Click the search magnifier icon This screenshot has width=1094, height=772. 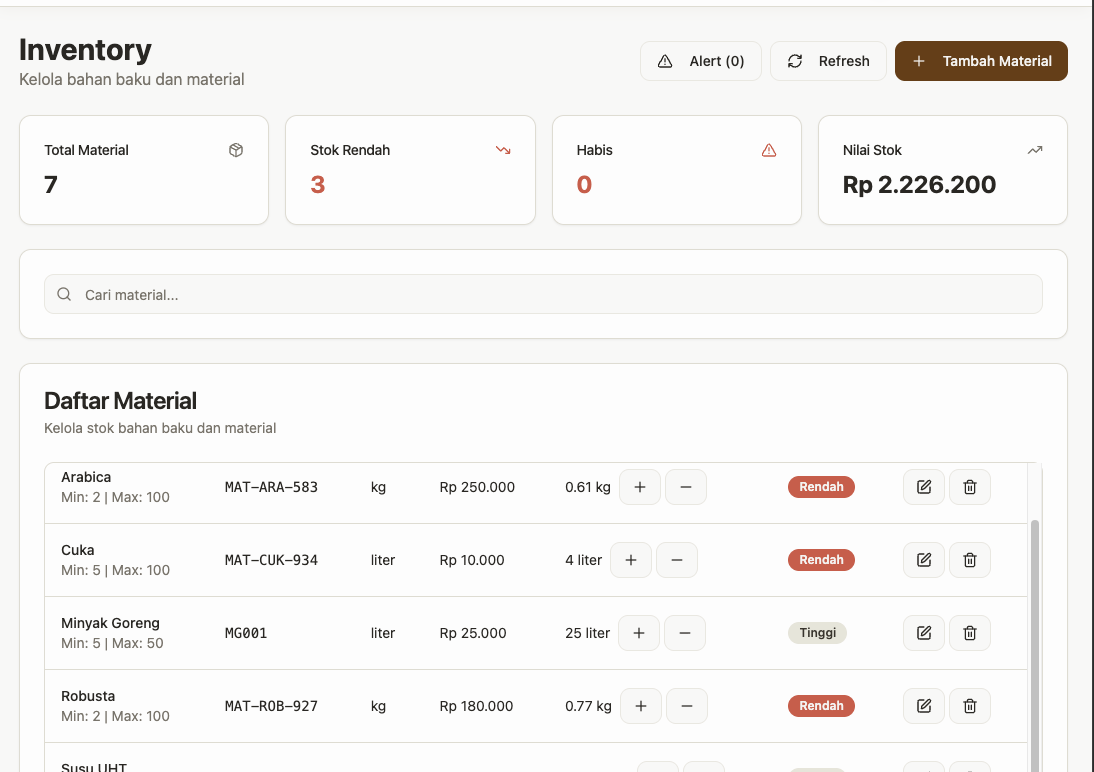click(x=64, y=295)
